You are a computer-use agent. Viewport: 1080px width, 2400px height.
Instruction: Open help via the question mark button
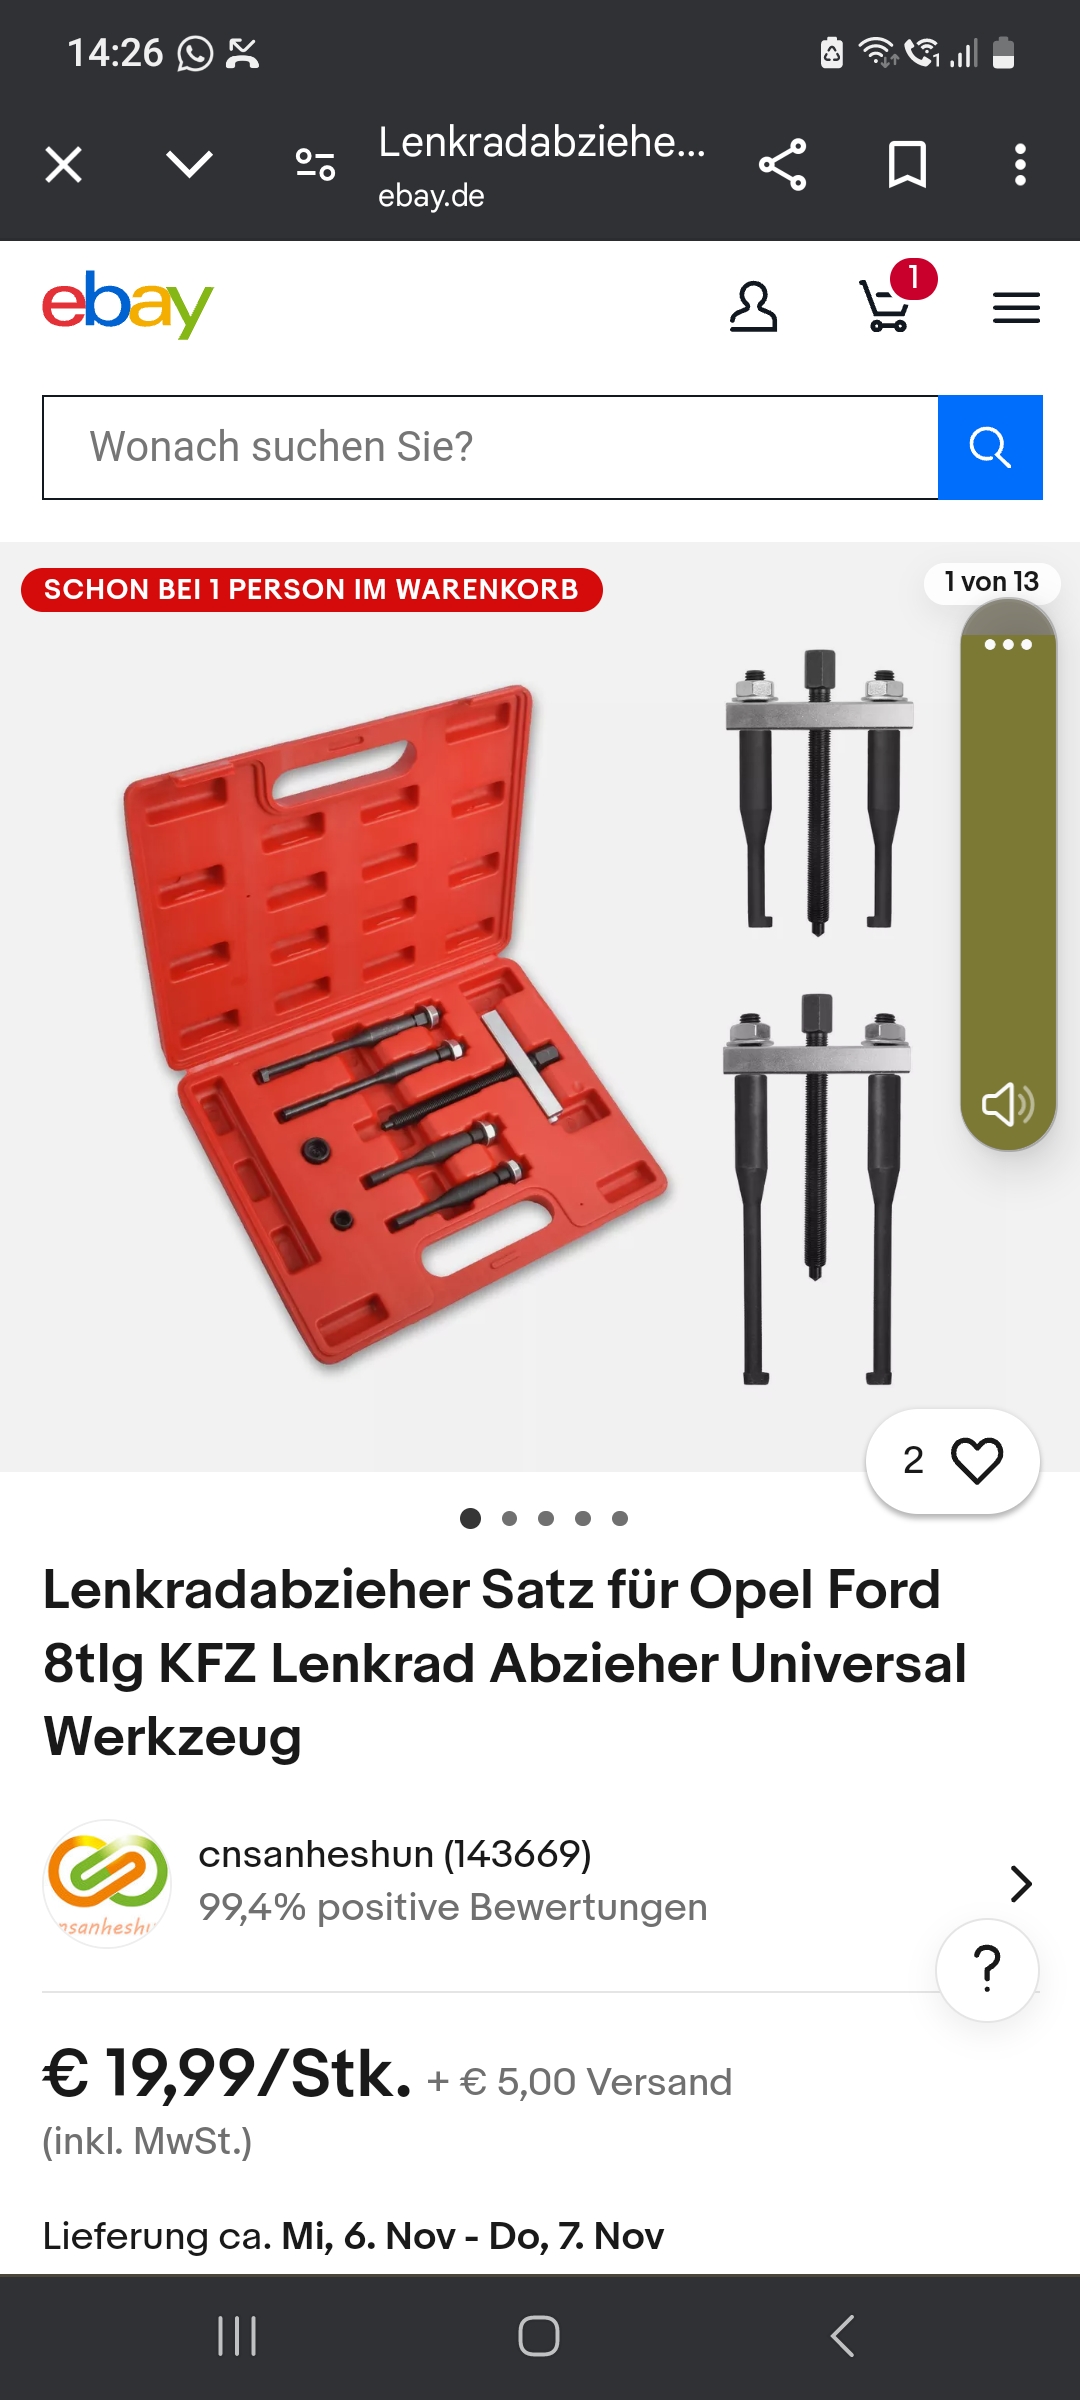[x=987, y=1969]
